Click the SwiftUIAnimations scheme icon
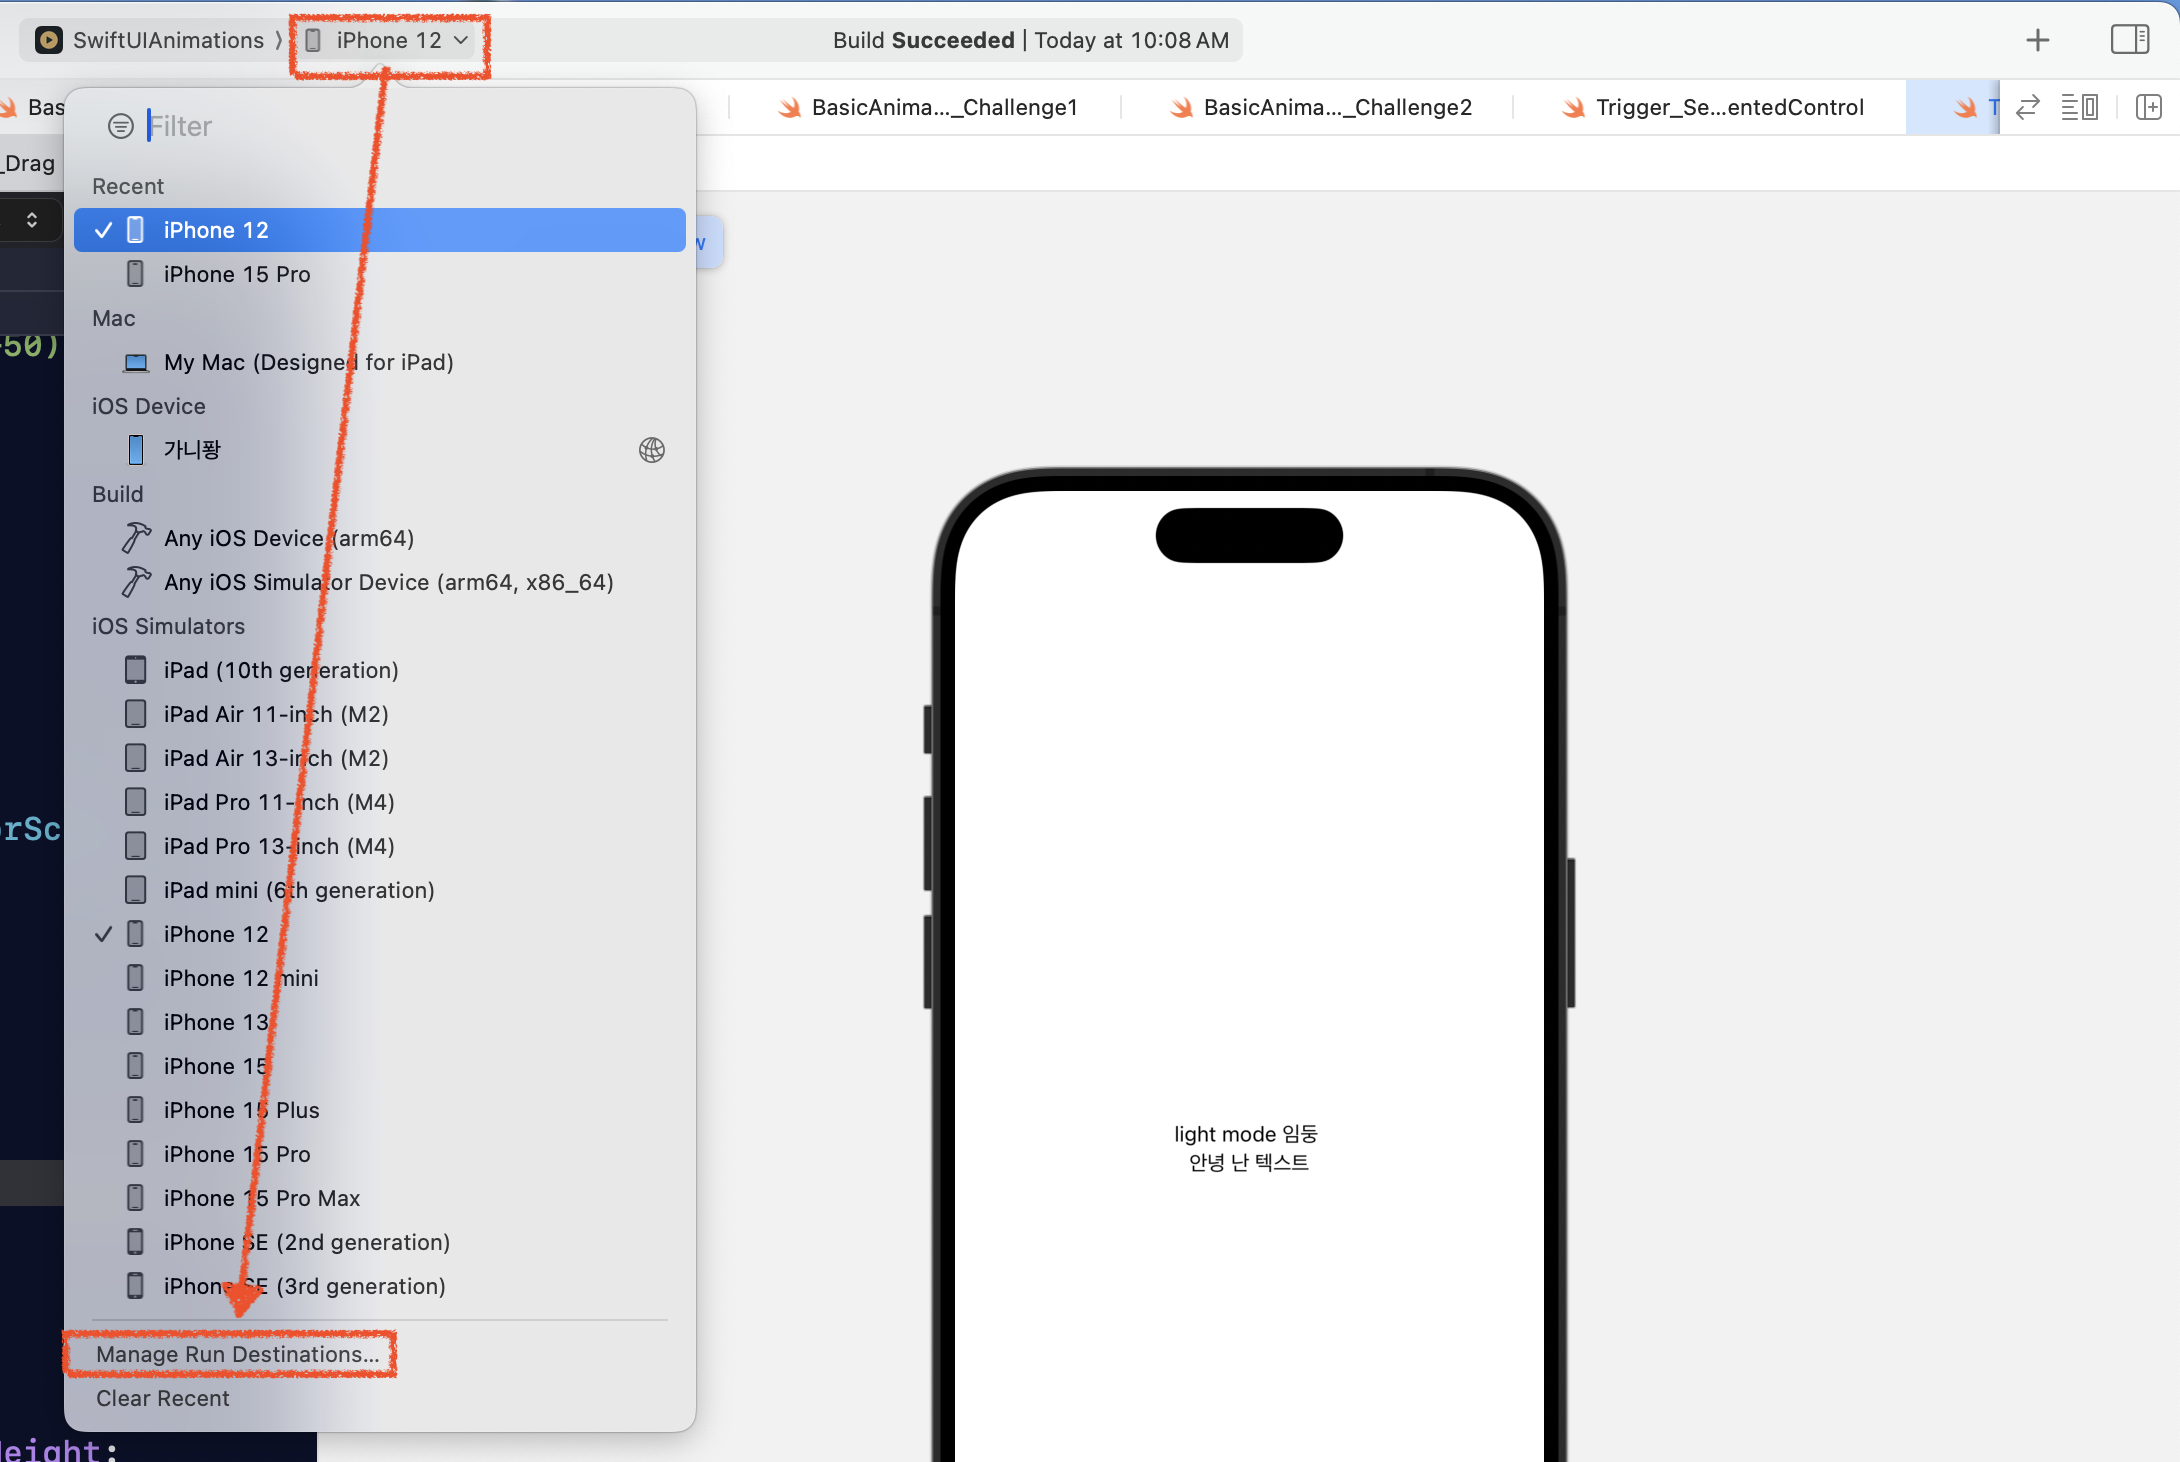The image size is (2180, 1462). click(48, 40)
